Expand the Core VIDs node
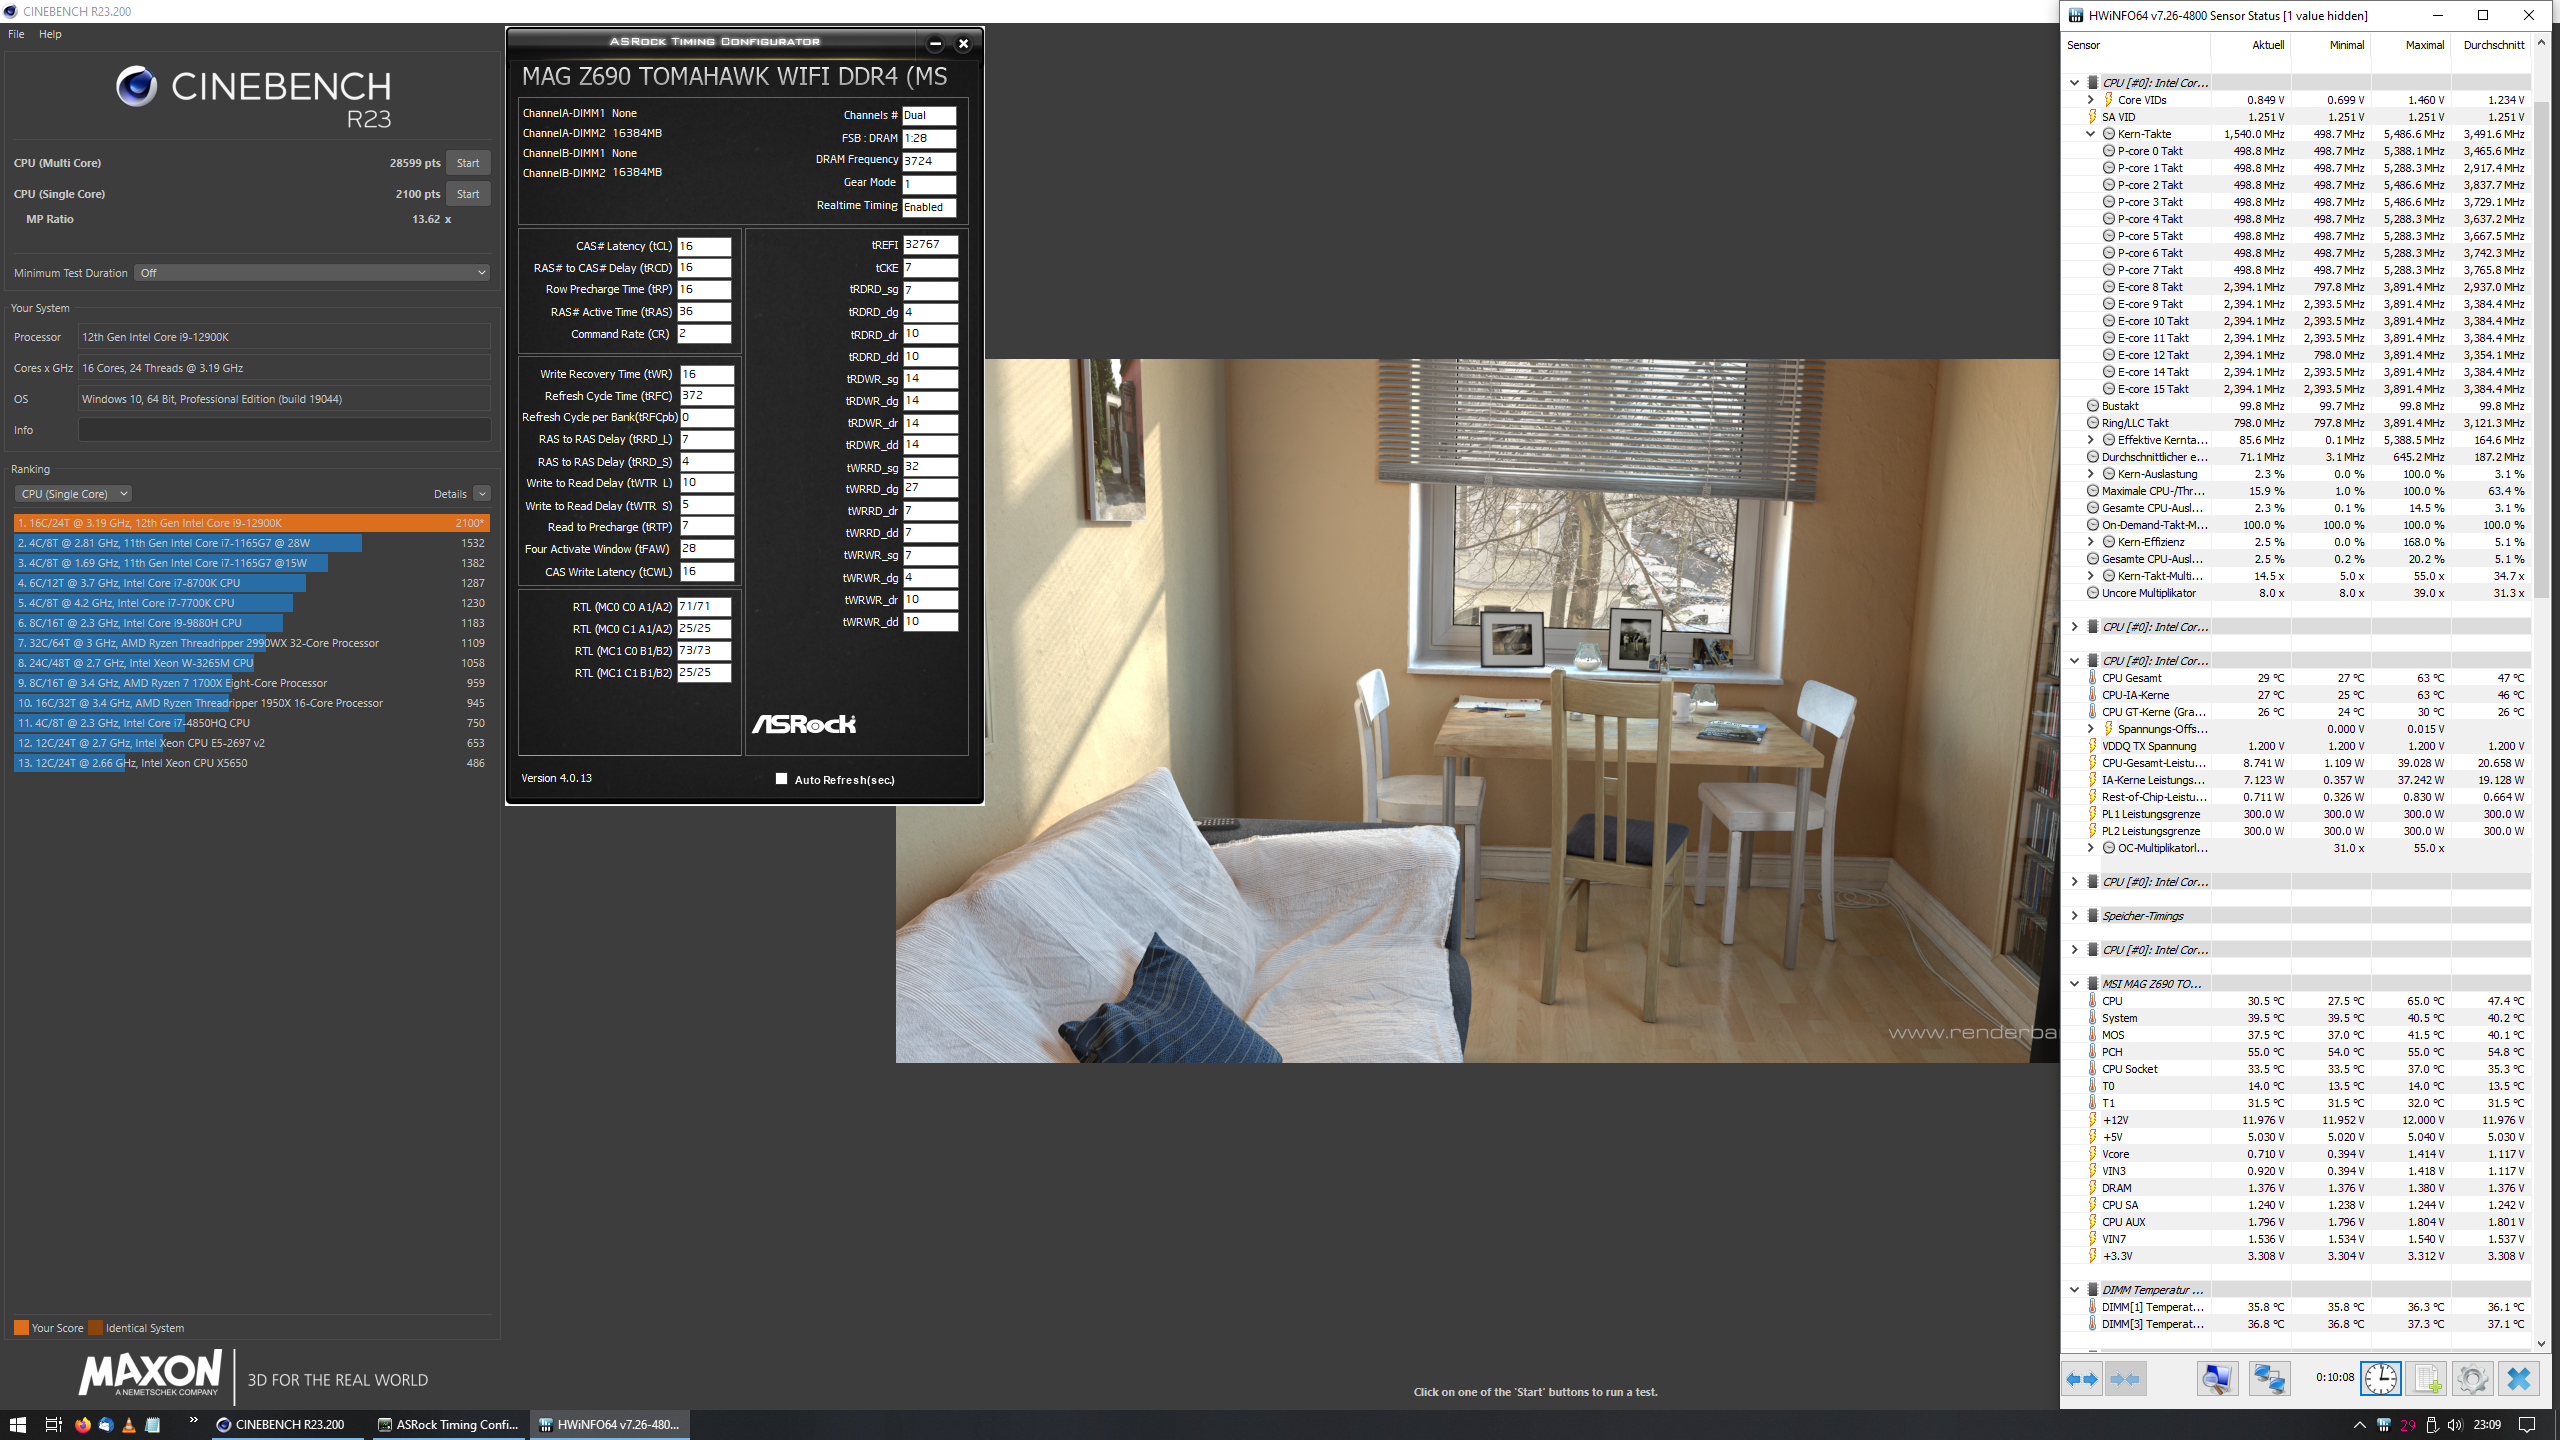The image size is (2560, 1440). tap(2090, 100)
